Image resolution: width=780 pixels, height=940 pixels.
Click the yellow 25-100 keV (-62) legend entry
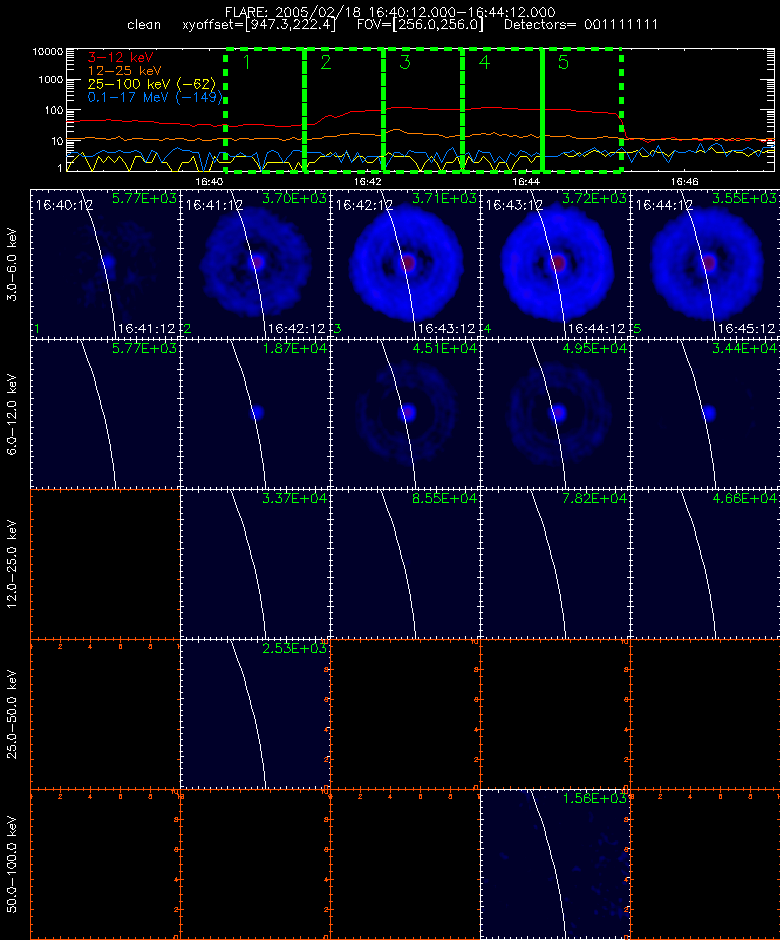pos(152,84)
